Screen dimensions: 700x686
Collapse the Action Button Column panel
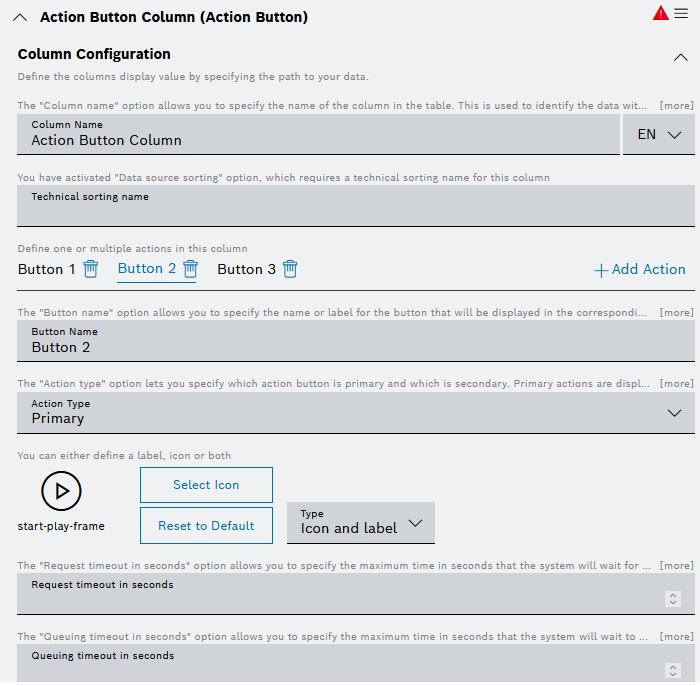(19, 17)
